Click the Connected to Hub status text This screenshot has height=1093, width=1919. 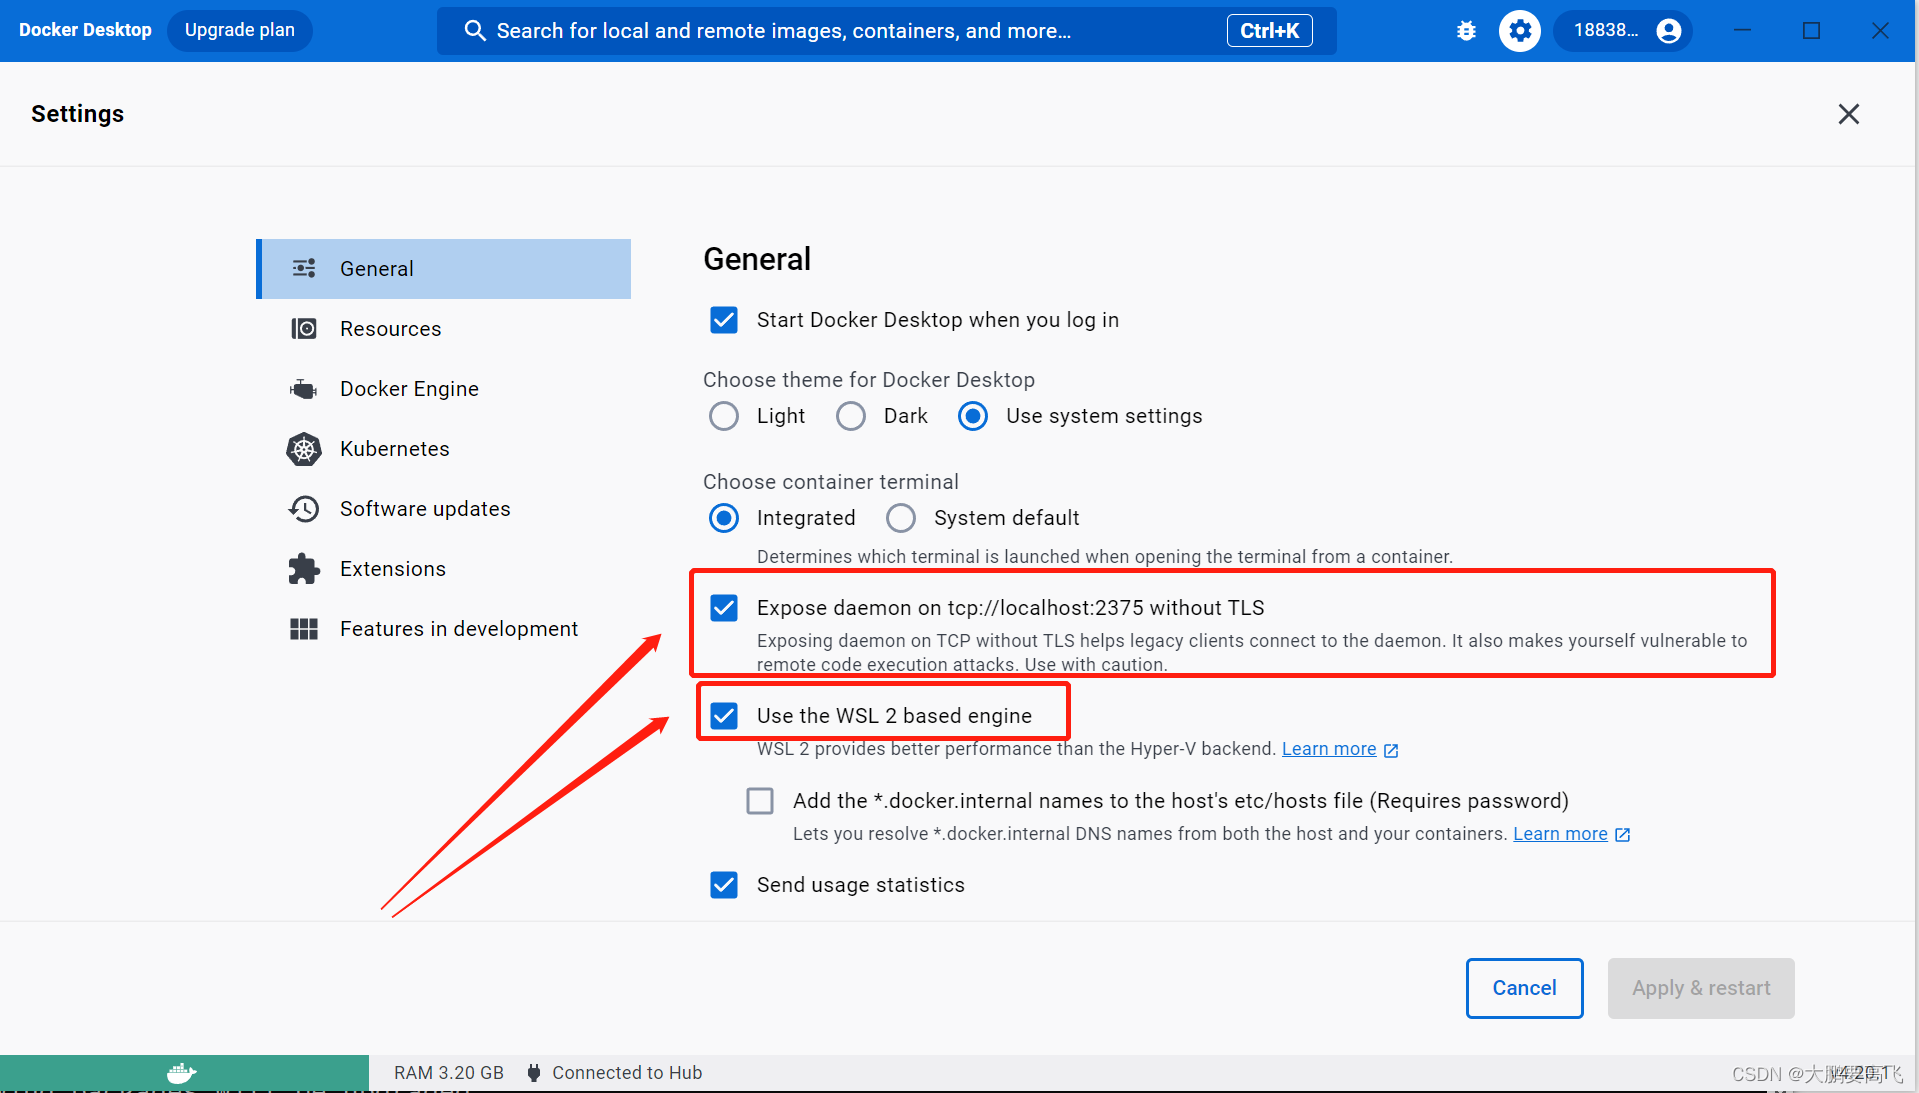[x=627, y=1073]
